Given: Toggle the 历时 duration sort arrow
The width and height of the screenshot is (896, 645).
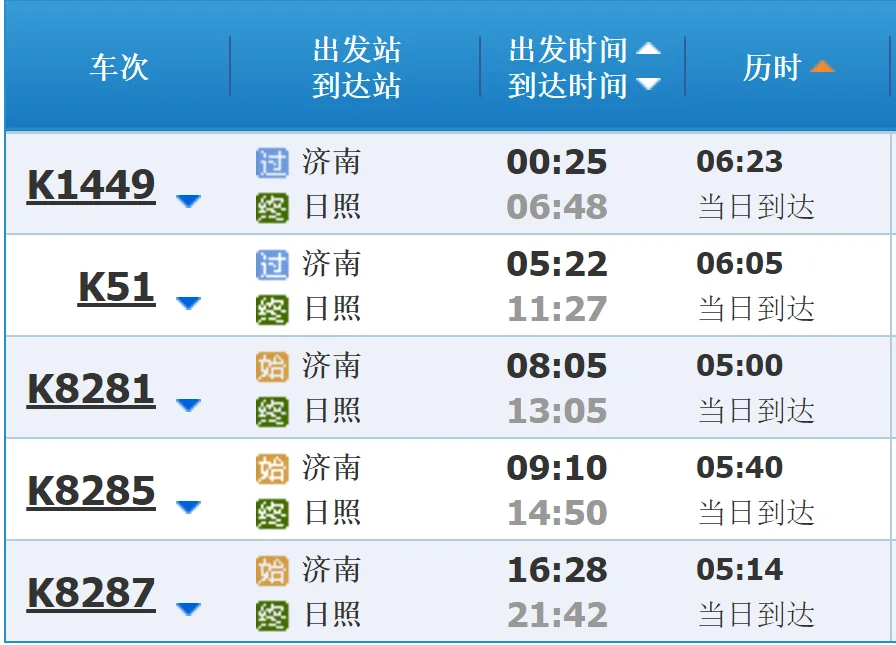Looking at the screenshot, I should click(x=822, y=66).
